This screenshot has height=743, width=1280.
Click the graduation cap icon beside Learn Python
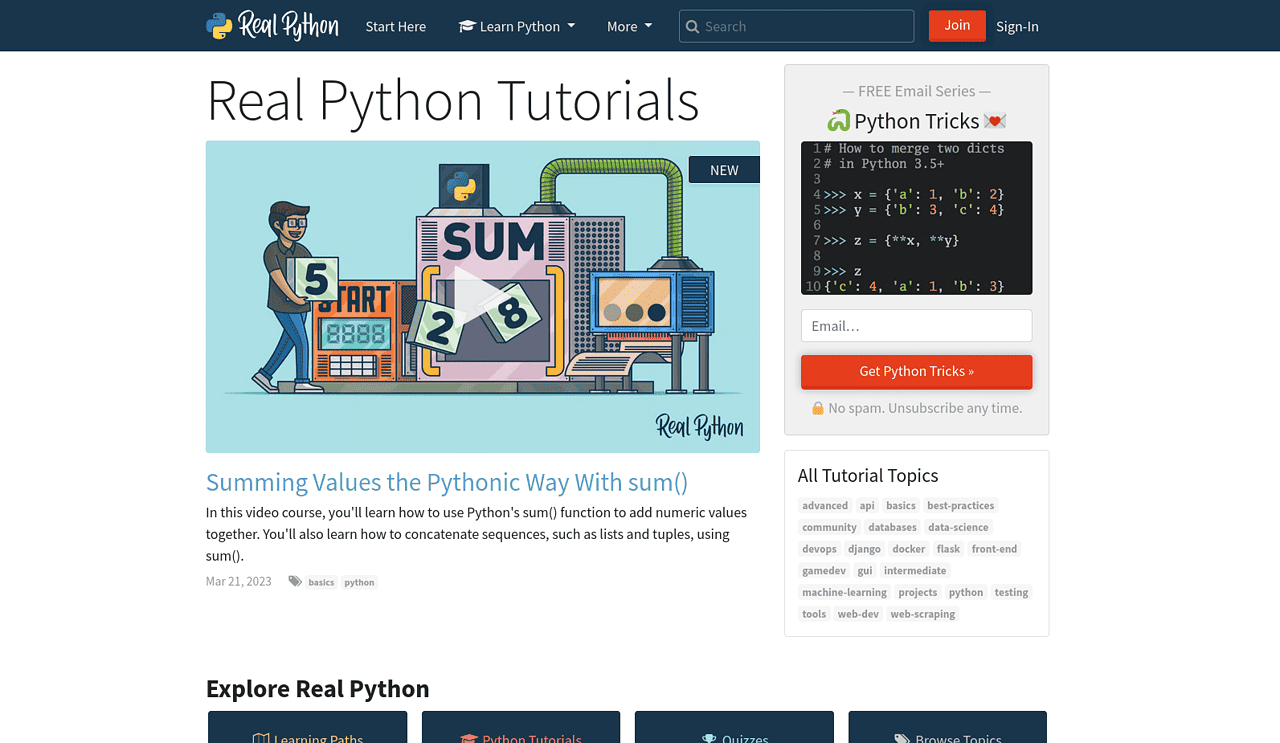(467, 26)
